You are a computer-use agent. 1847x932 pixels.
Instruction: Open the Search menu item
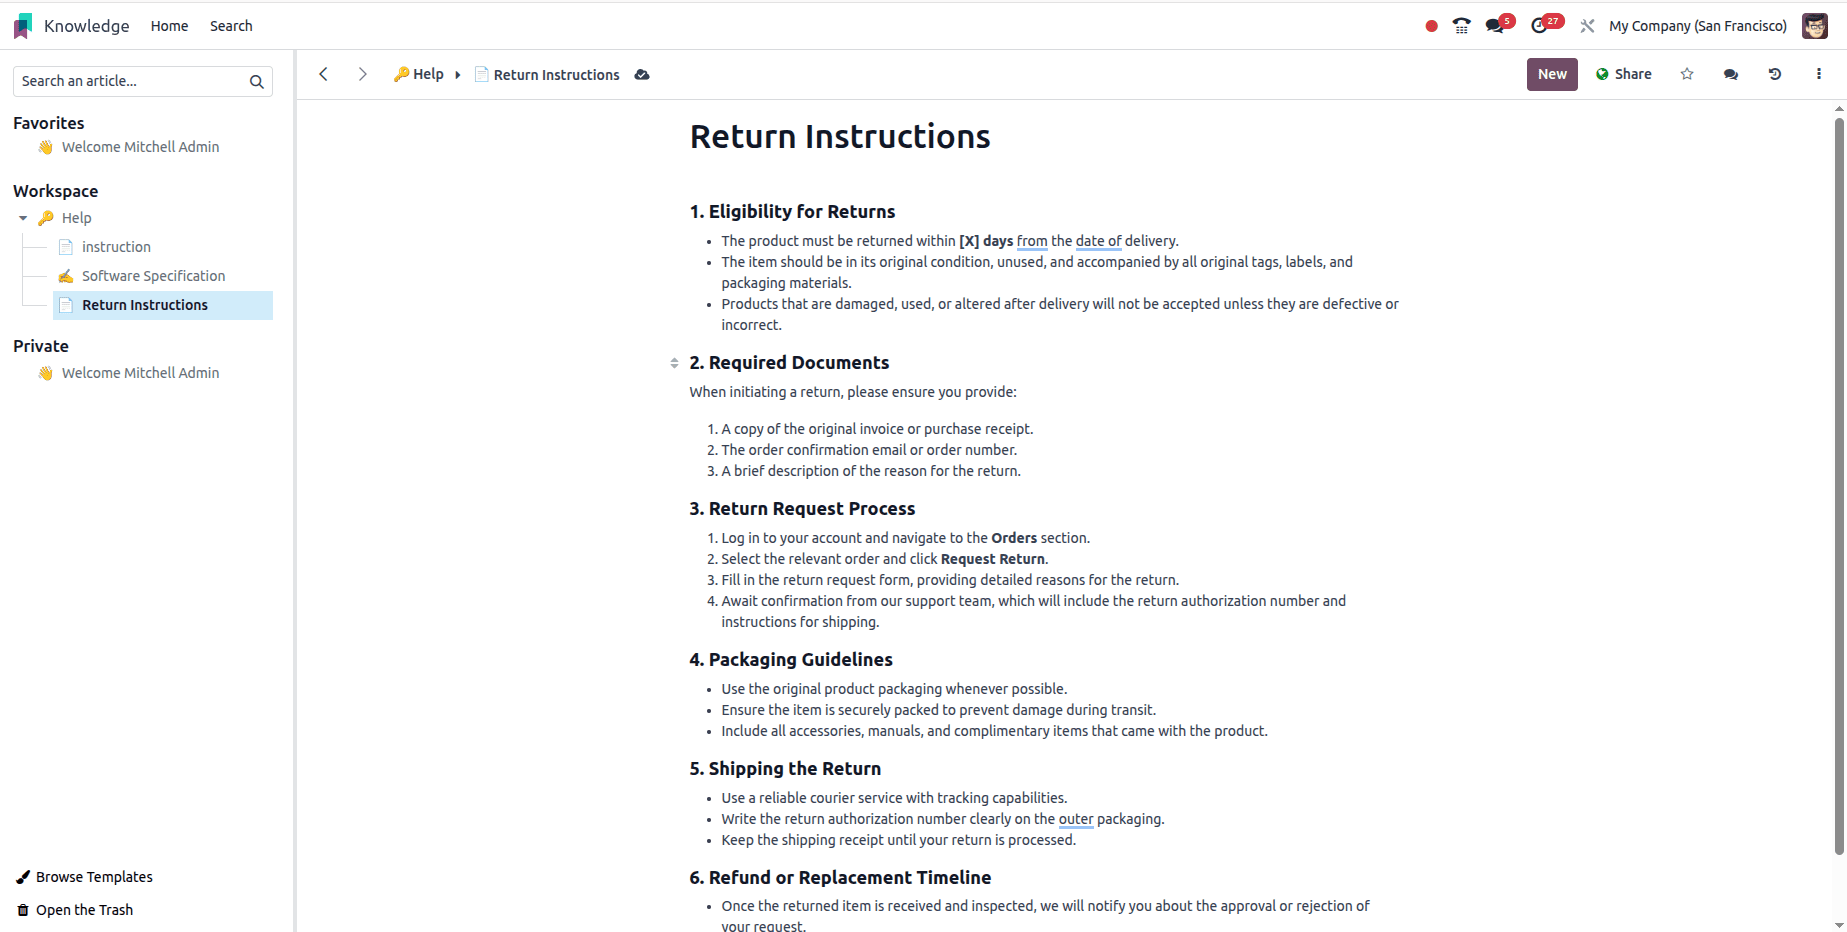[231, 26]
